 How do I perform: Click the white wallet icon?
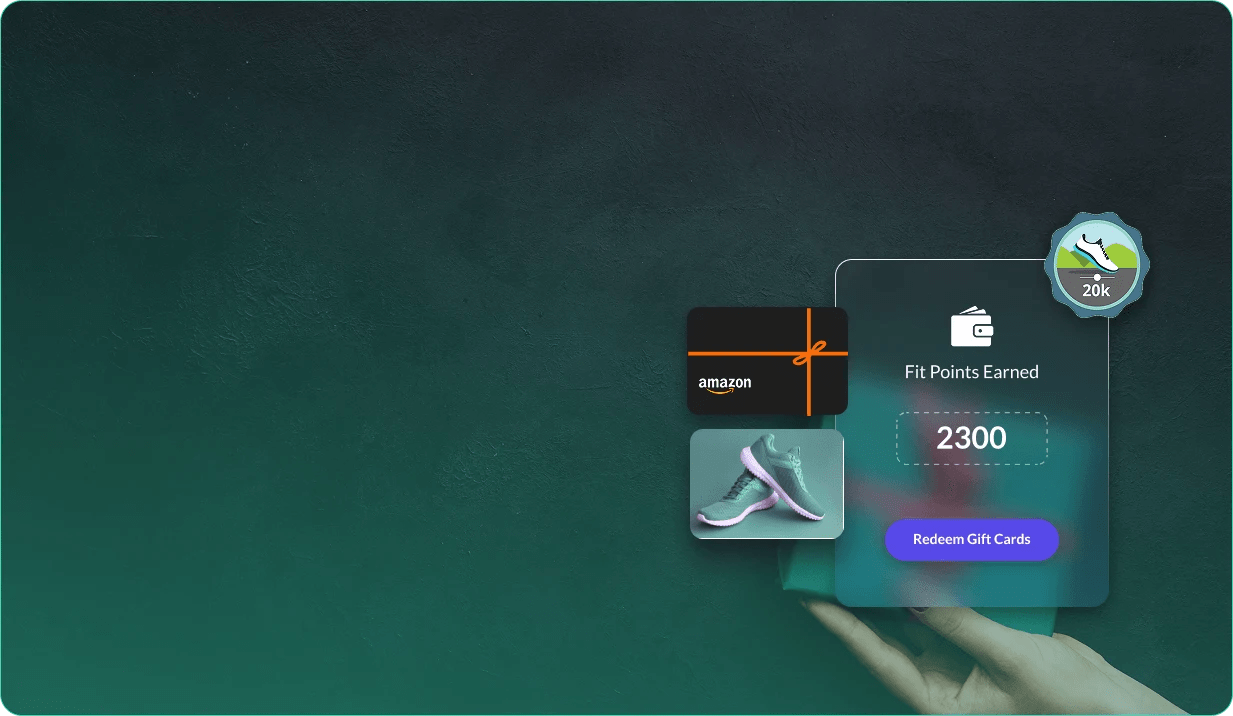point(971,328)
